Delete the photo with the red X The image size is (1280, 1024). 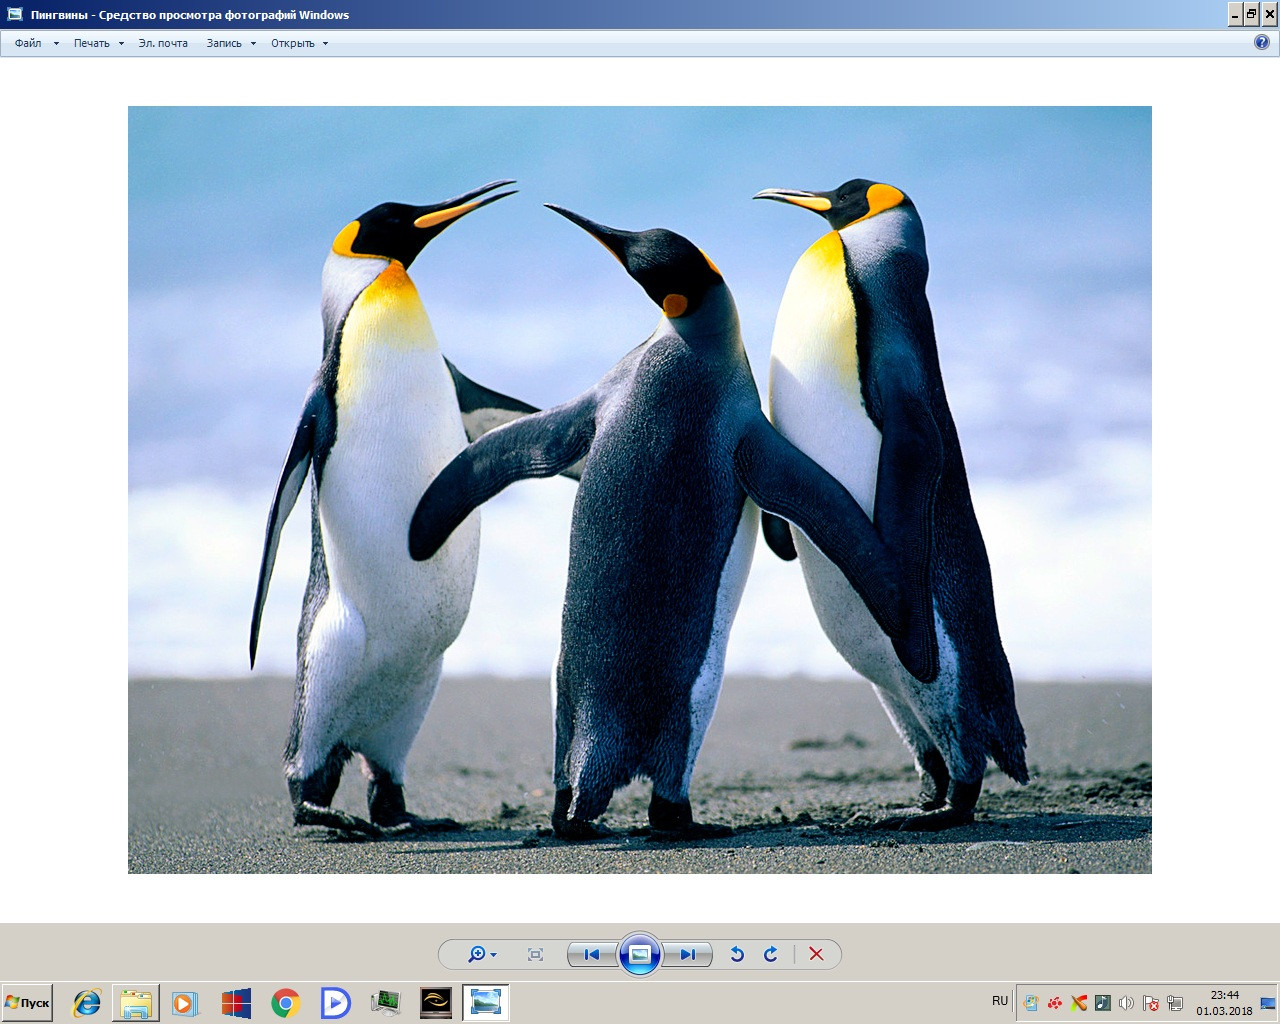click(x=816, y=954)
